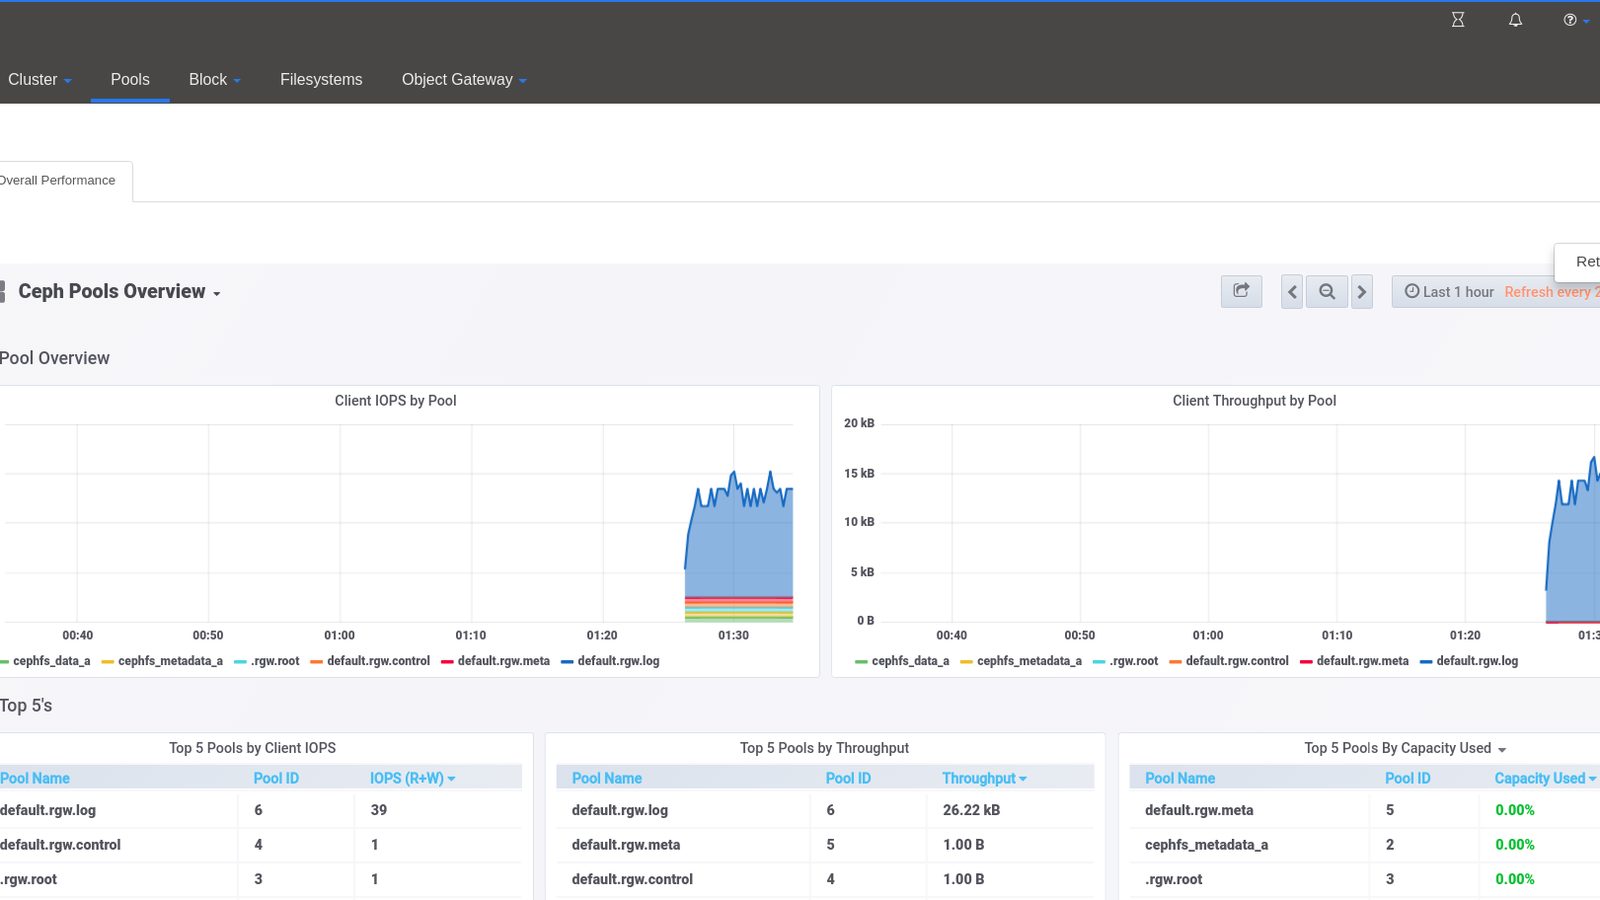Screen dimensions: 1600x900
Task: Click the Top 5 Pools by Throughput title
Action: pos(824,748)
